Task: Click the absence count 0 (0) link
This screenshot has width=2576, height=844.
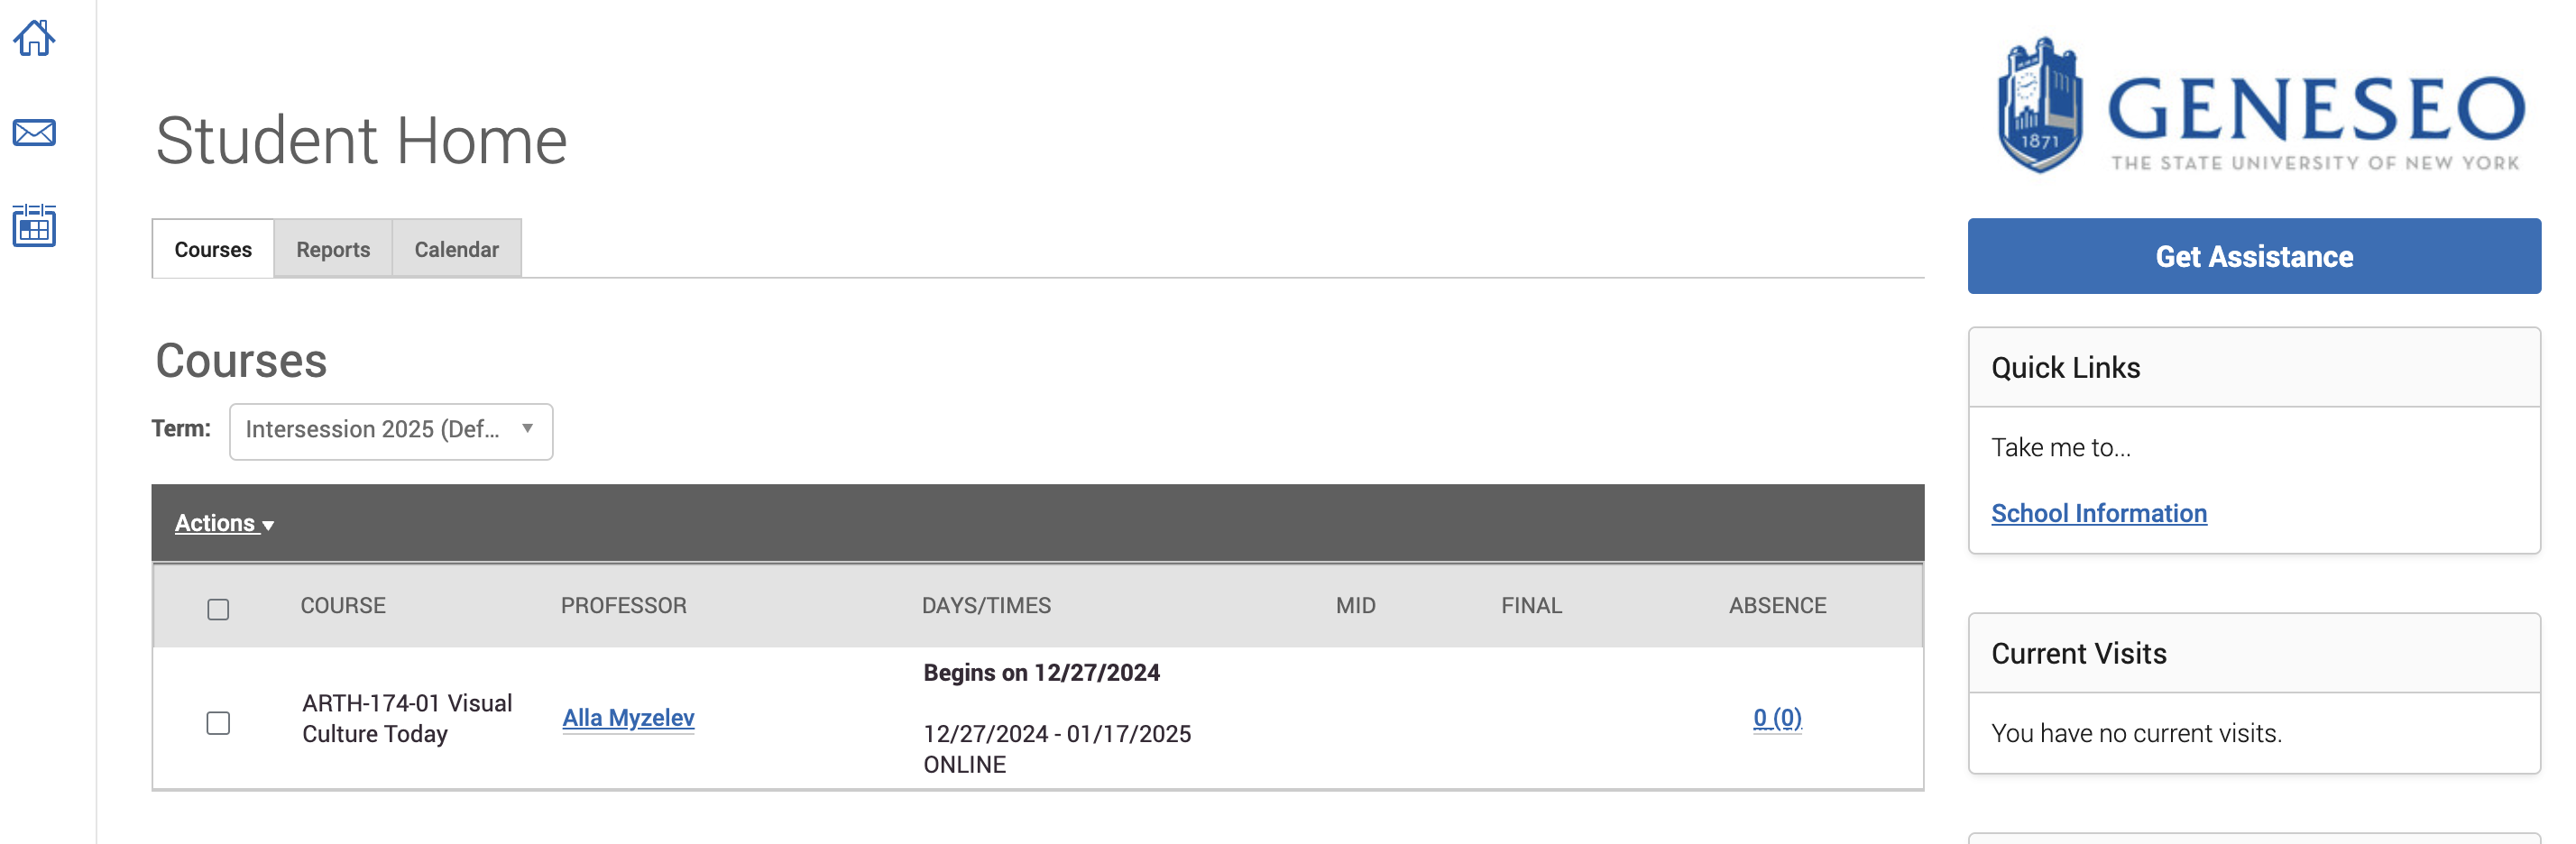Action: tap(1776, 718)
